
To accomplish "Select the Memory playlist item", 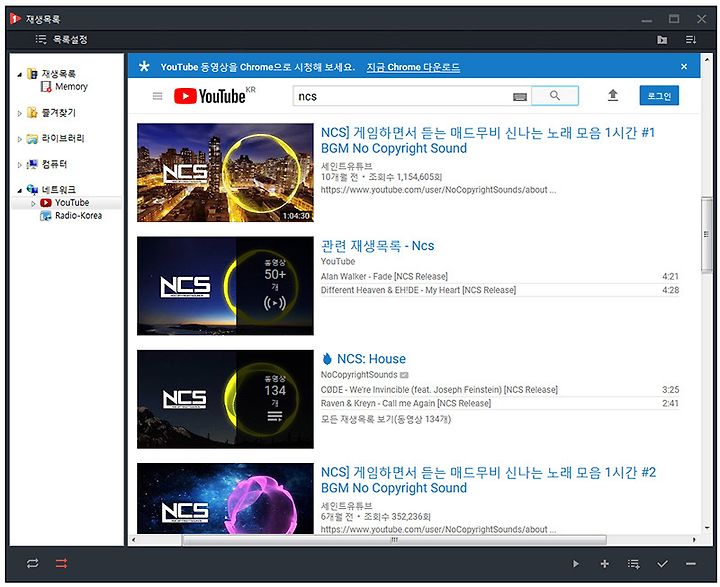I will pos(64,86).
